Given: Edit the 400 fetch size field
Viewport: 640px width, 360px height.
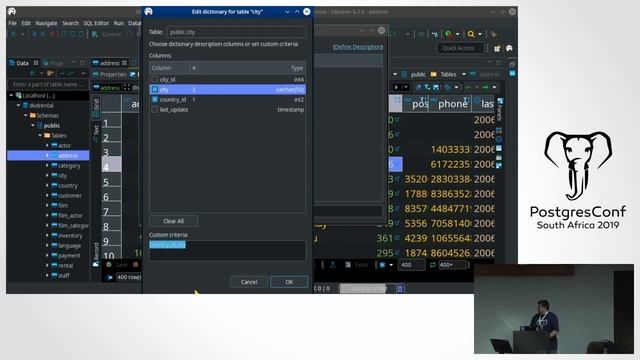Looking at the screenshot, I should (x=411, y=265).
